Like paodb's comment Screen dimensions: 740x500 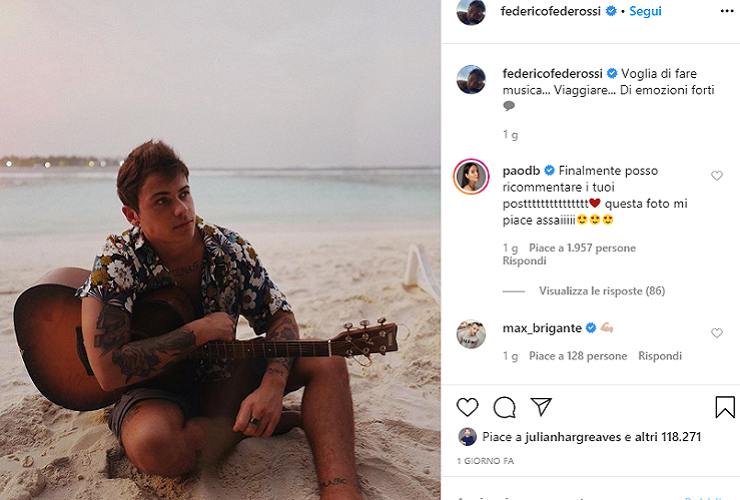[716, 176]
